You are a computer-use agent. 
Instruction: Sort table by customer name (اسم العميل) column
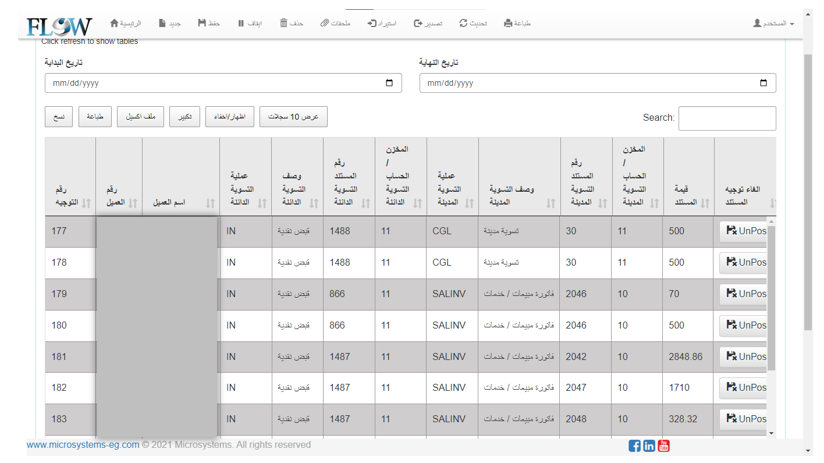[181, 203]
